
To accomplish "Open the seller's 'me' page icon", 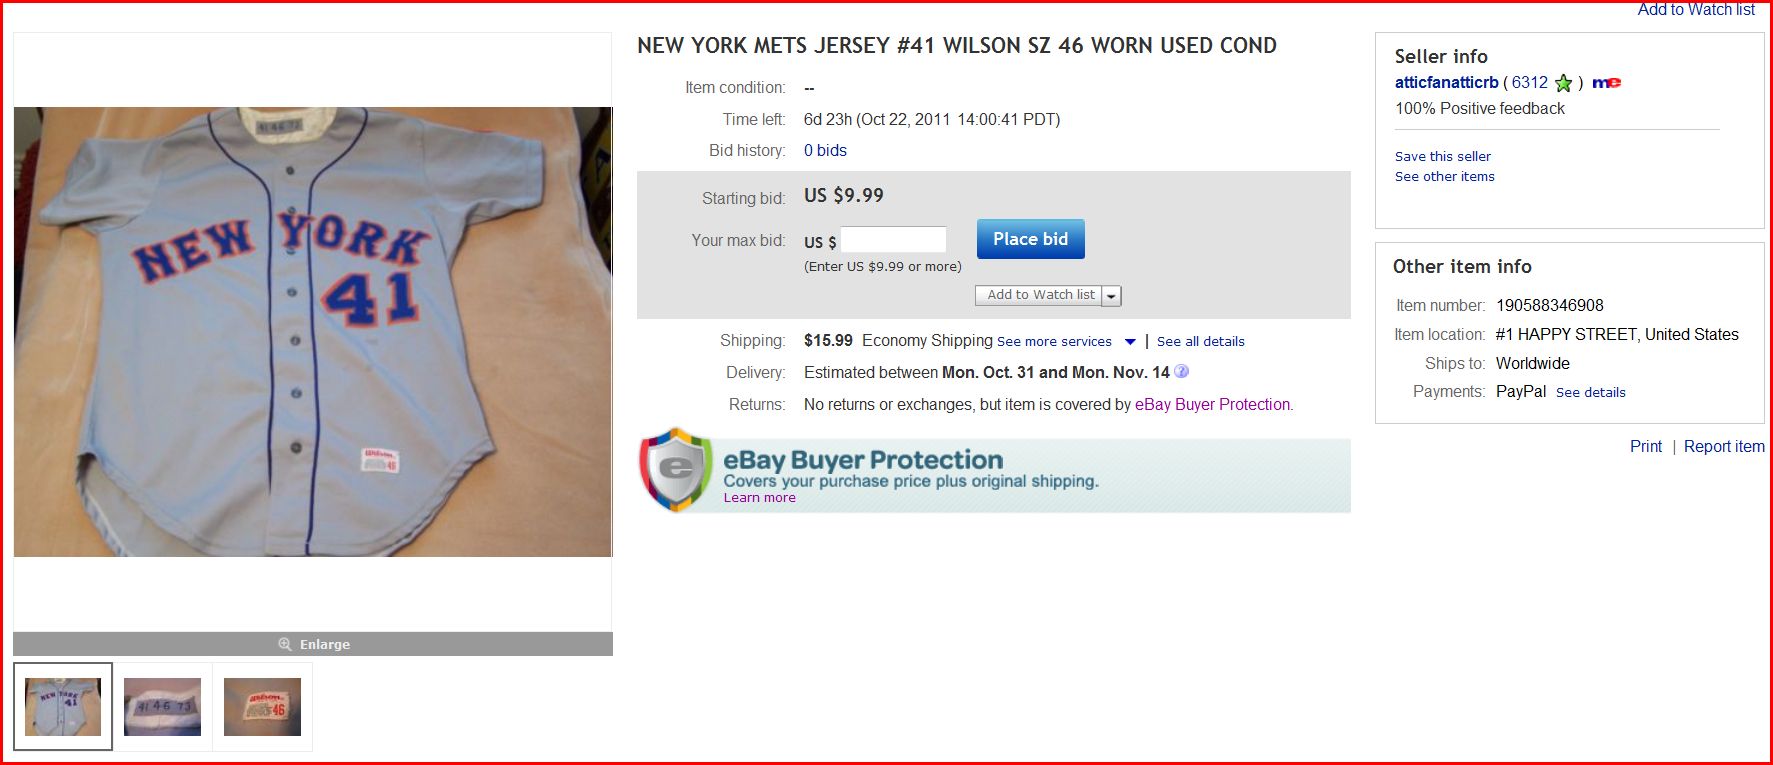I will [x=1606, y=83].
